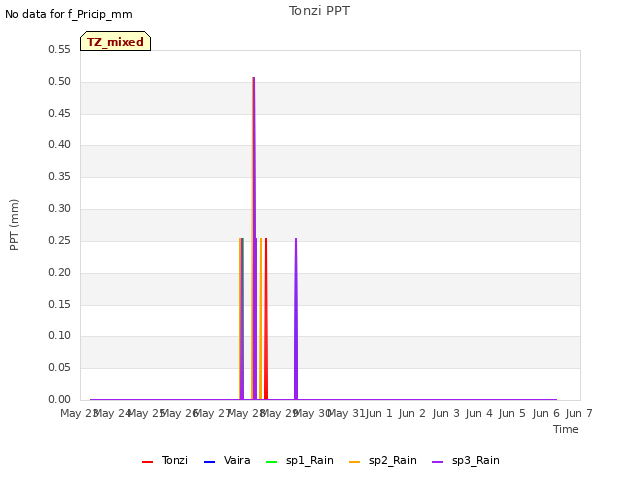Toggle the sp3_Rain legend entry

466,460
